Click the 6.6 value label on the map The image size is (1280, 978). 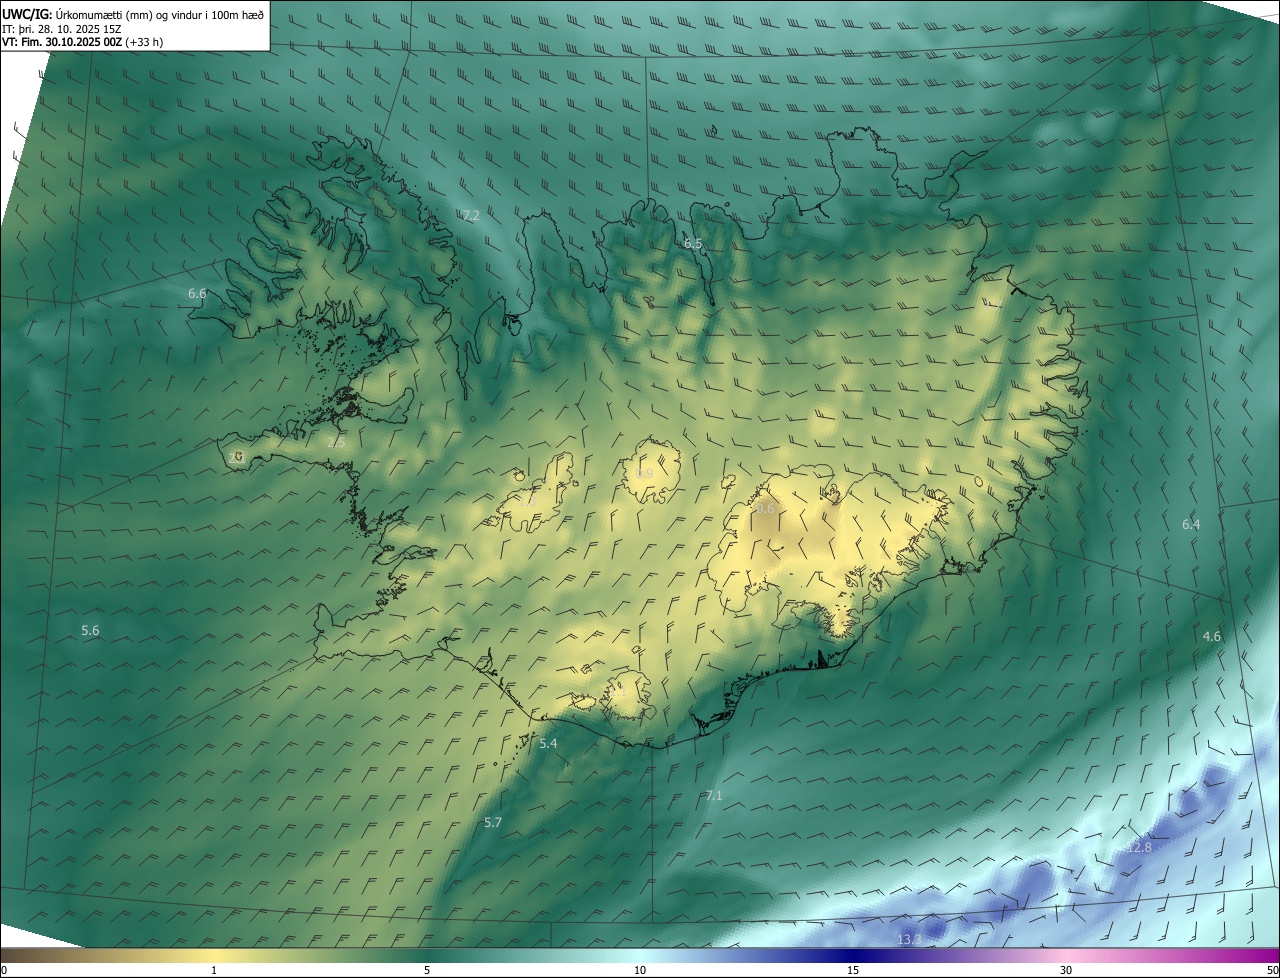pos(197,293)
